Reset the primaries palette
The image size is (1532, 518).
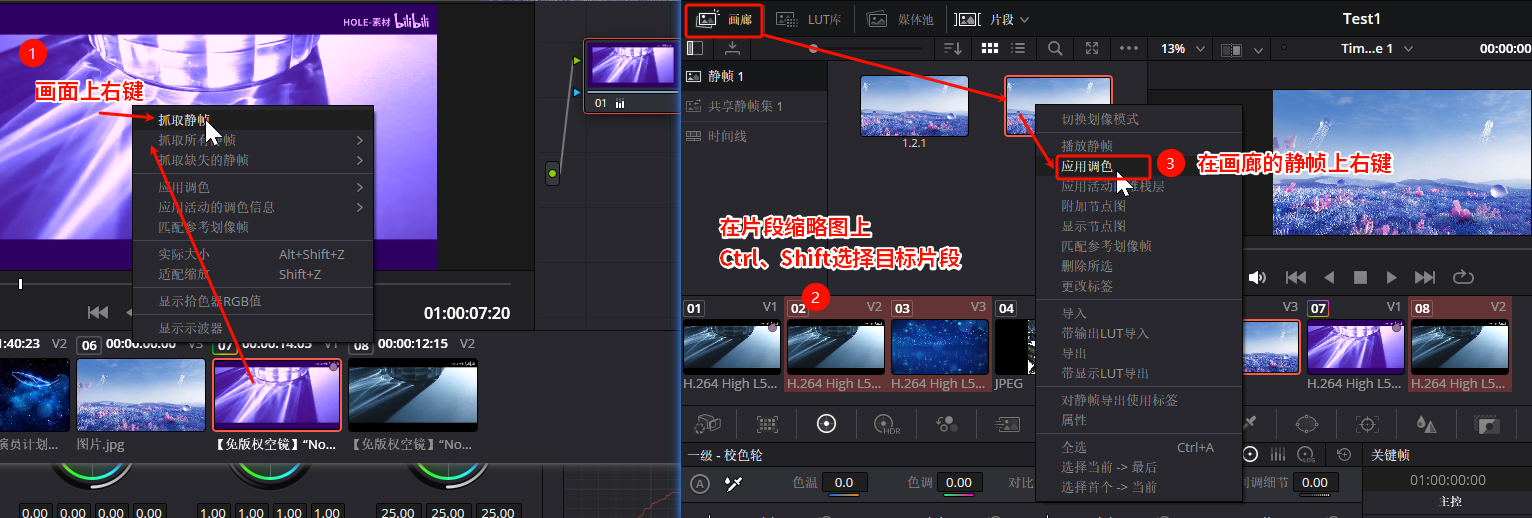pos(1344,454)
